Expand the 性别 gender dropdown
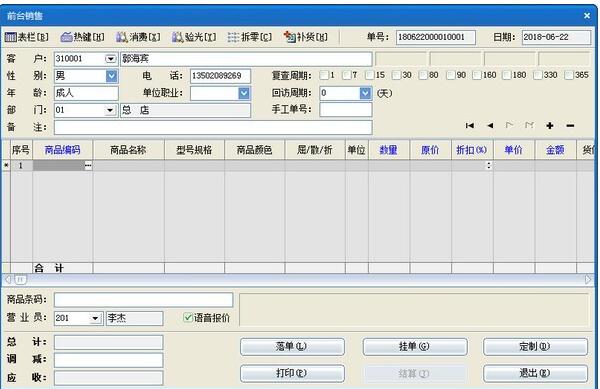This screenshot has height=389, width=600. [x=111, y=76]
